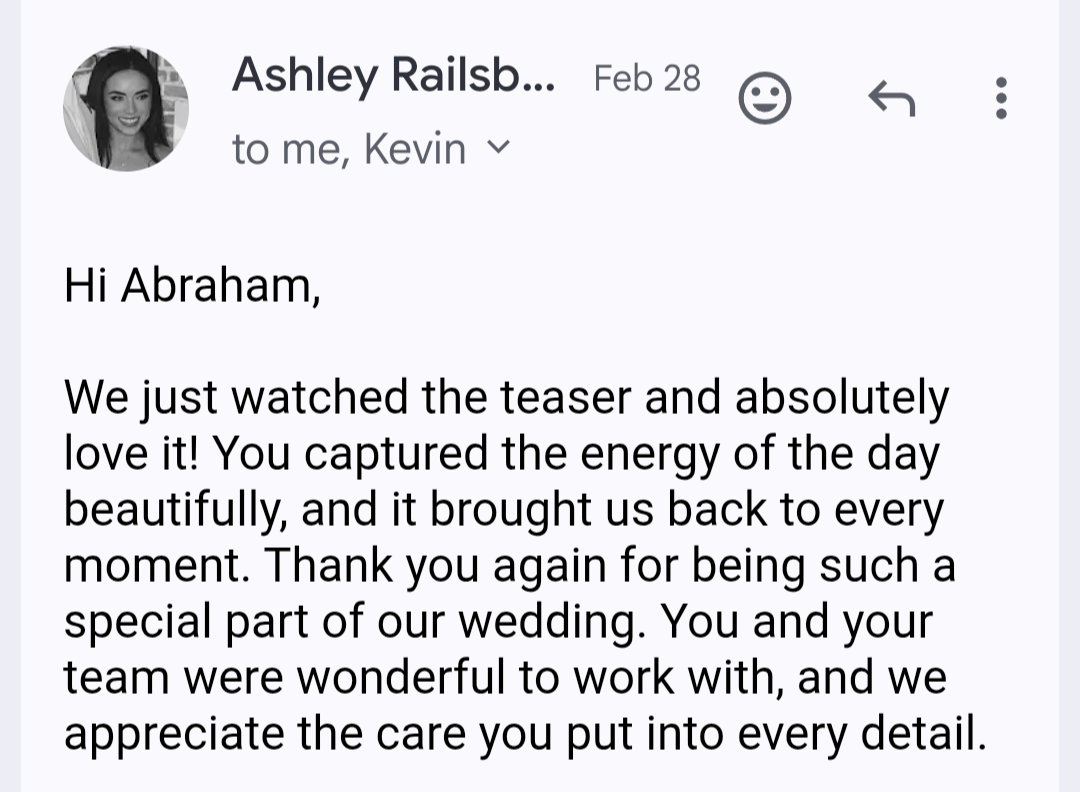Open the three-dot more options menu
The width and height of the screenshot is (1080, 792).
coord(1001,98)
